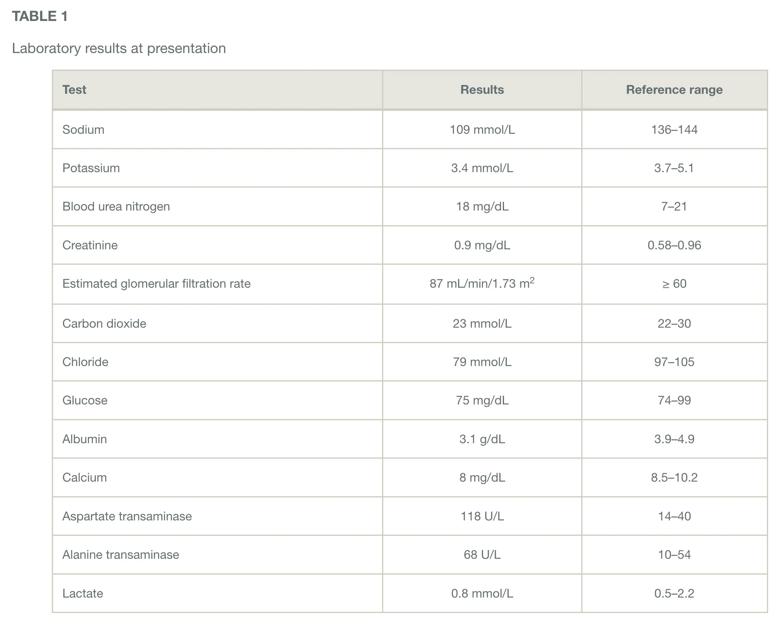Select the Creatinine result 0.9 mg/dL

pos(482,245)
